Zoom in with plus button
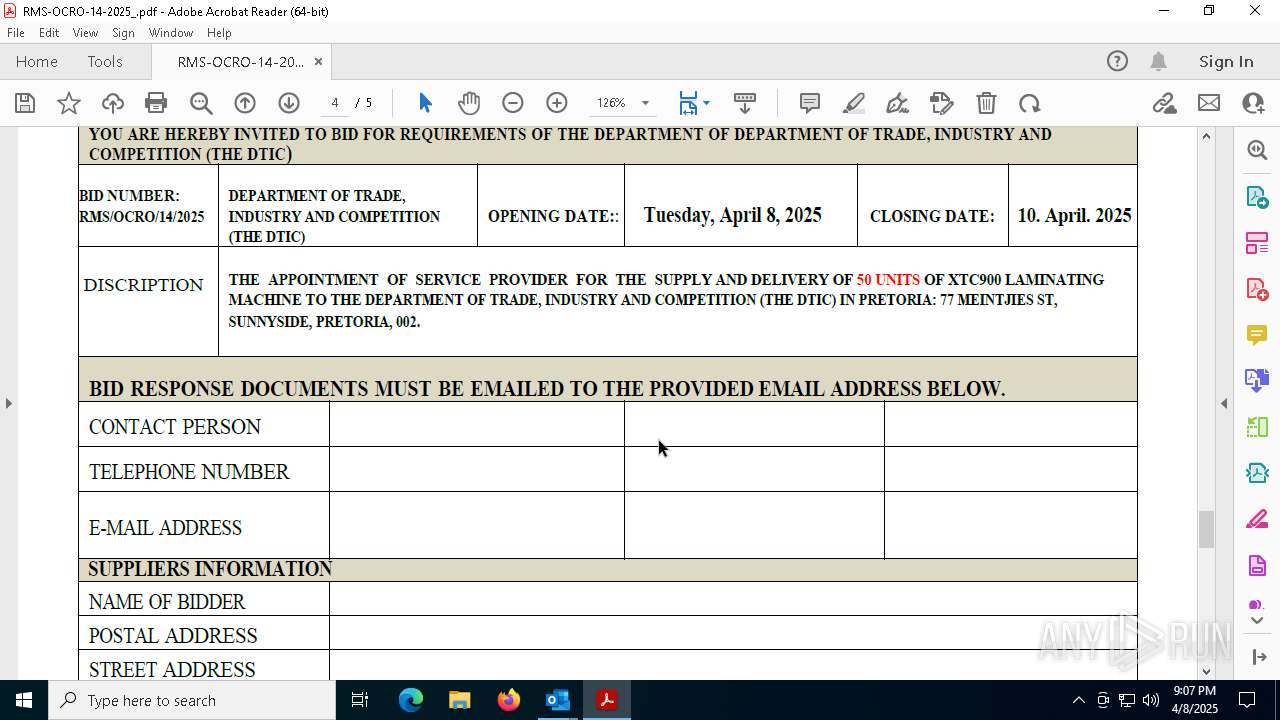This screenshot has width=1280, height=720. tap(557, 103)
